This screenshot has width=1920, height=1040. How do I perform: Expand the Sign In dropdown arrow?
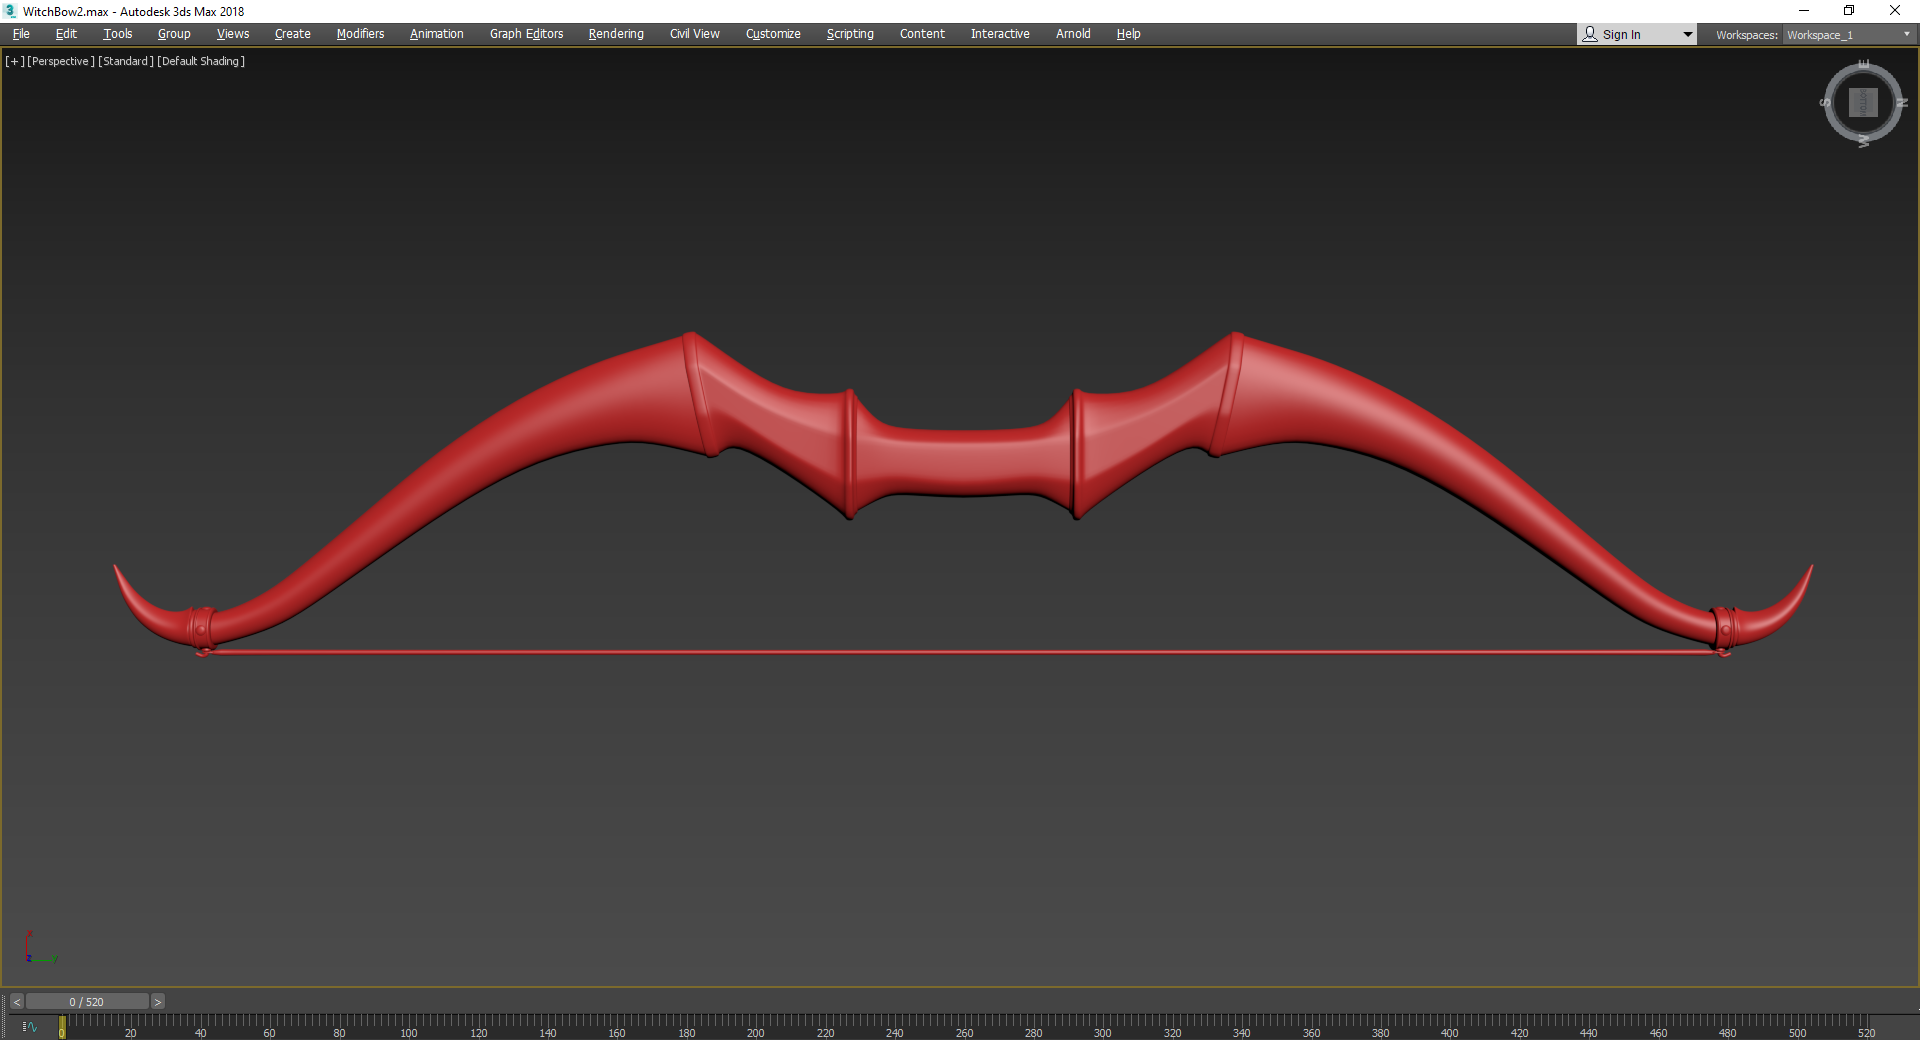pos(1688,35)
